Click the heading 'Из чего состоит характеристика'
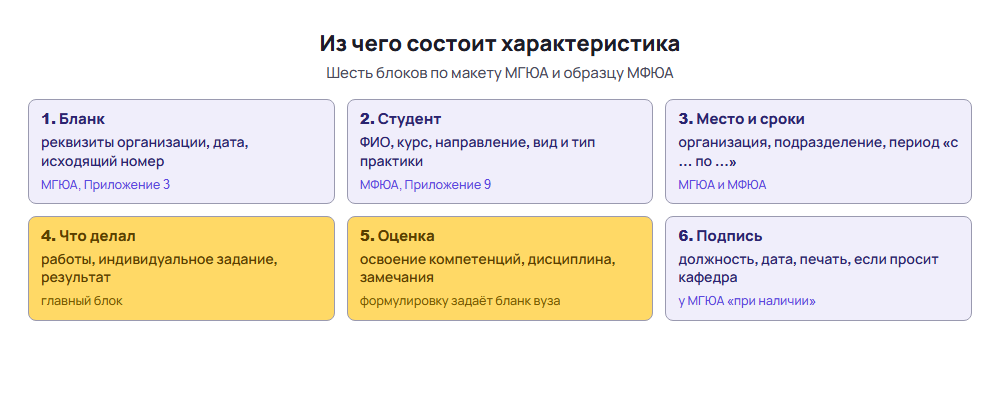The image size is (1000, 400). tap(499, 44)
